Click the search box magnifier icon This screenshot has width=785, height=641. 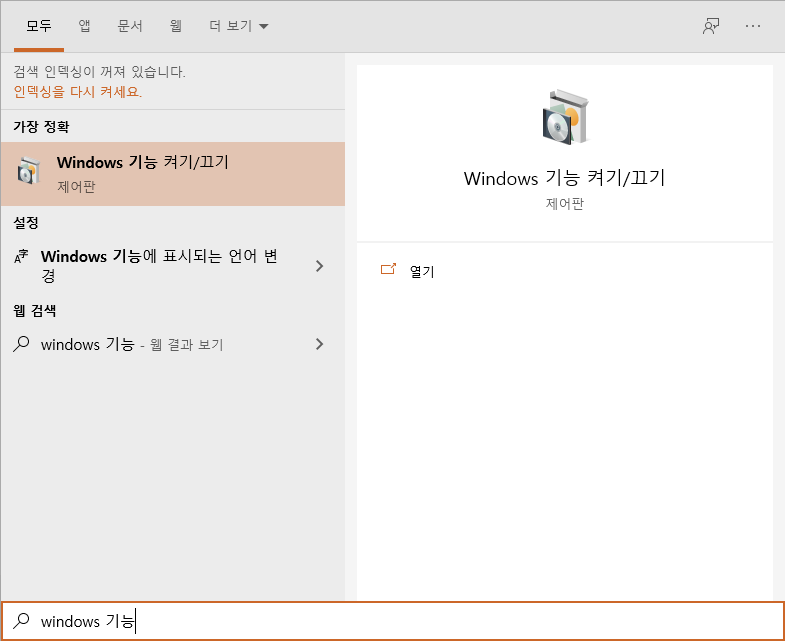[x=21, y=621]
